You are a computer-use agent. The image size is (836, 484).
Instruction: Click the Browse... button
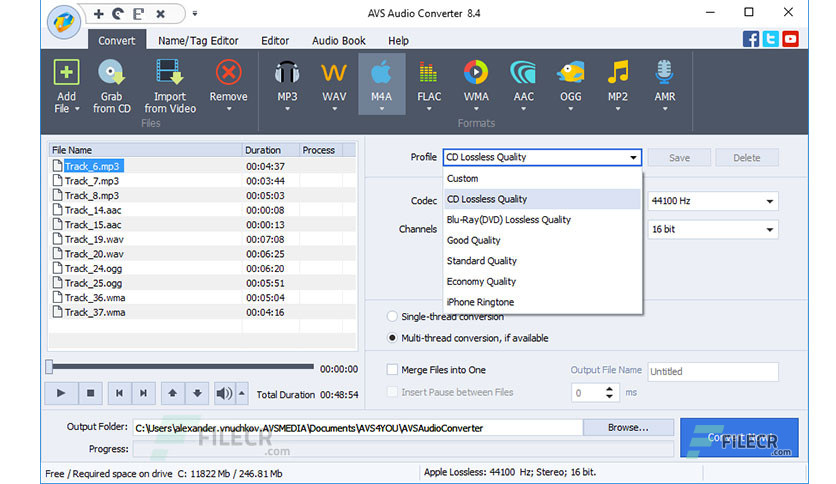[628, 427]
